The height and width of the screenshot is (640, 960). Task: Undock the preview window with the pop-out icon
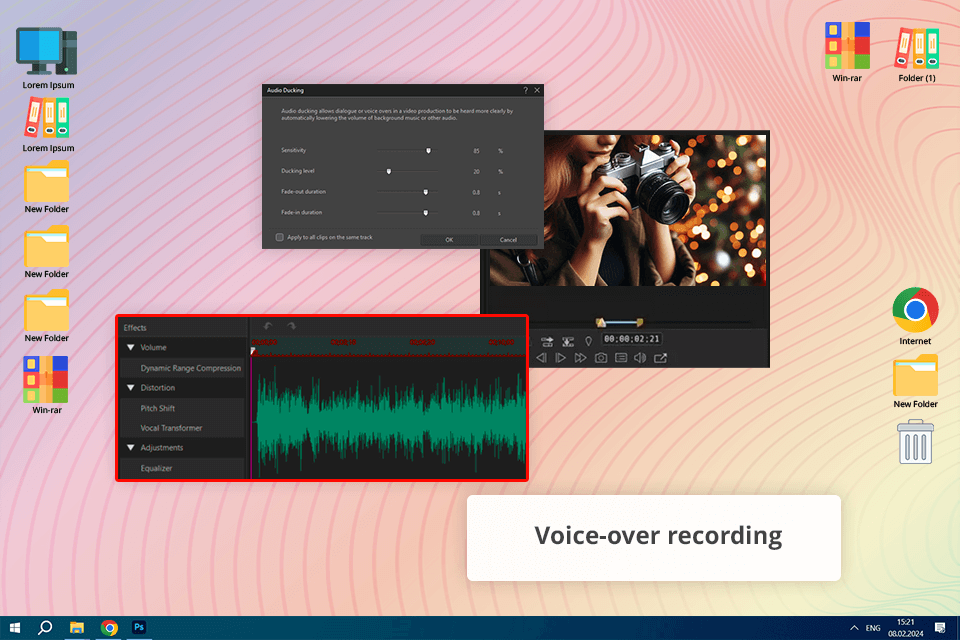660,358
